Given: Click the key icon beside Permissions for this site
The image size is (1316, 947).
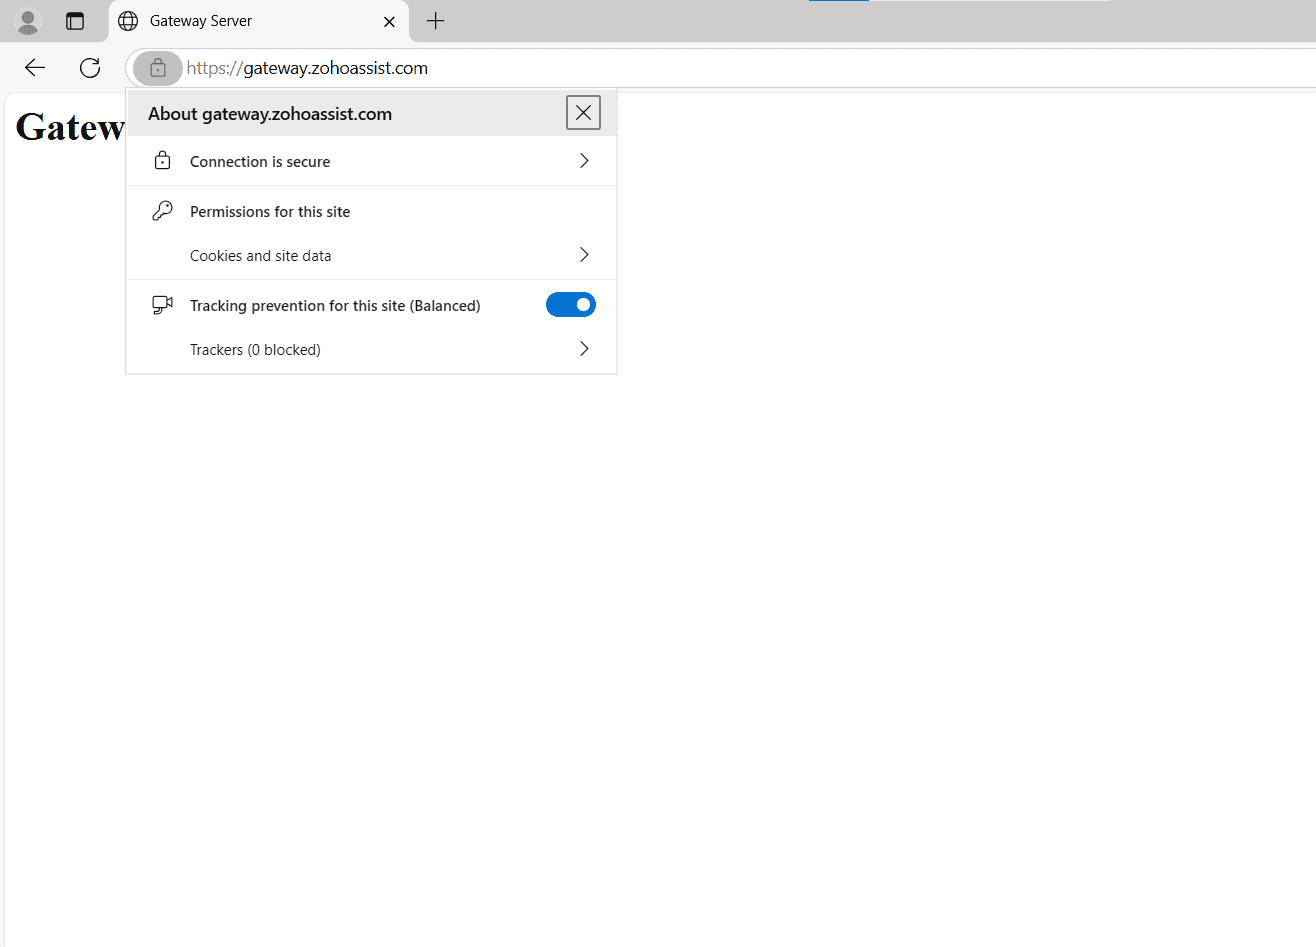Looking at the screenshot, I should pos(162,210).
